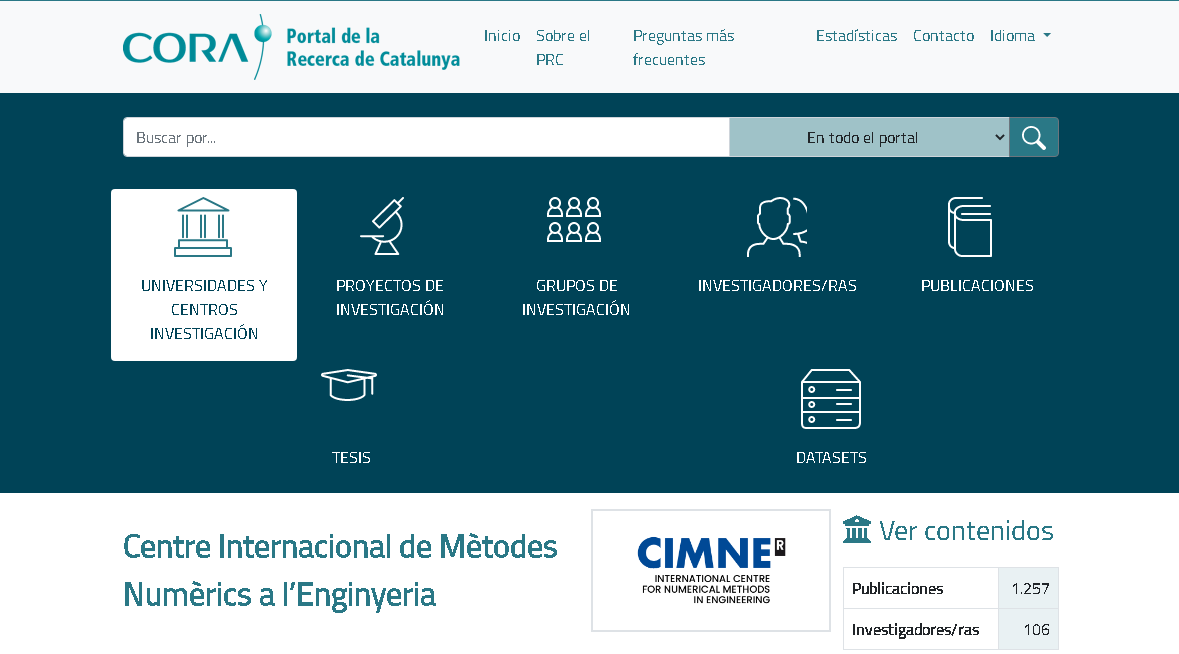The height and width of the screenshot is (654, 1179).
Task: Open the Investigadores/ras row in Ver contenidos
Action: click(950, 629)
